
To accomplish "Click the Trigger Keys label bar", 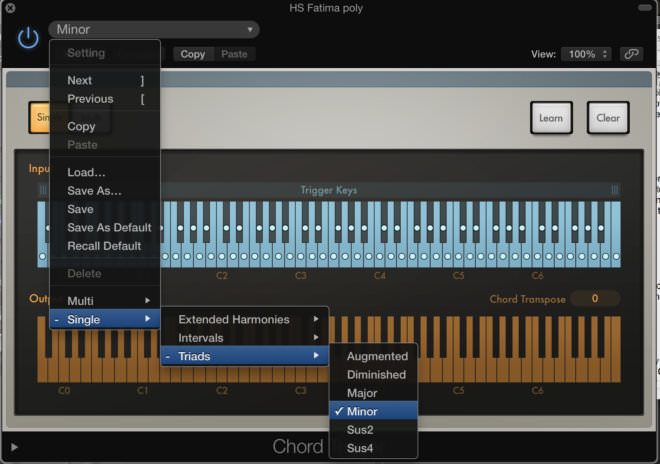I will tap(329, 190).
